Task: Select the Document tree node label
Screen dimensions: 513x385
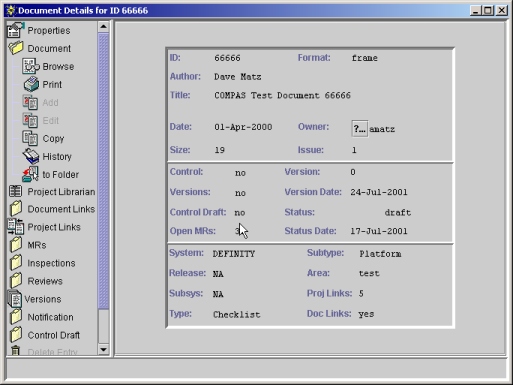Action: click(x=49, y=49)
